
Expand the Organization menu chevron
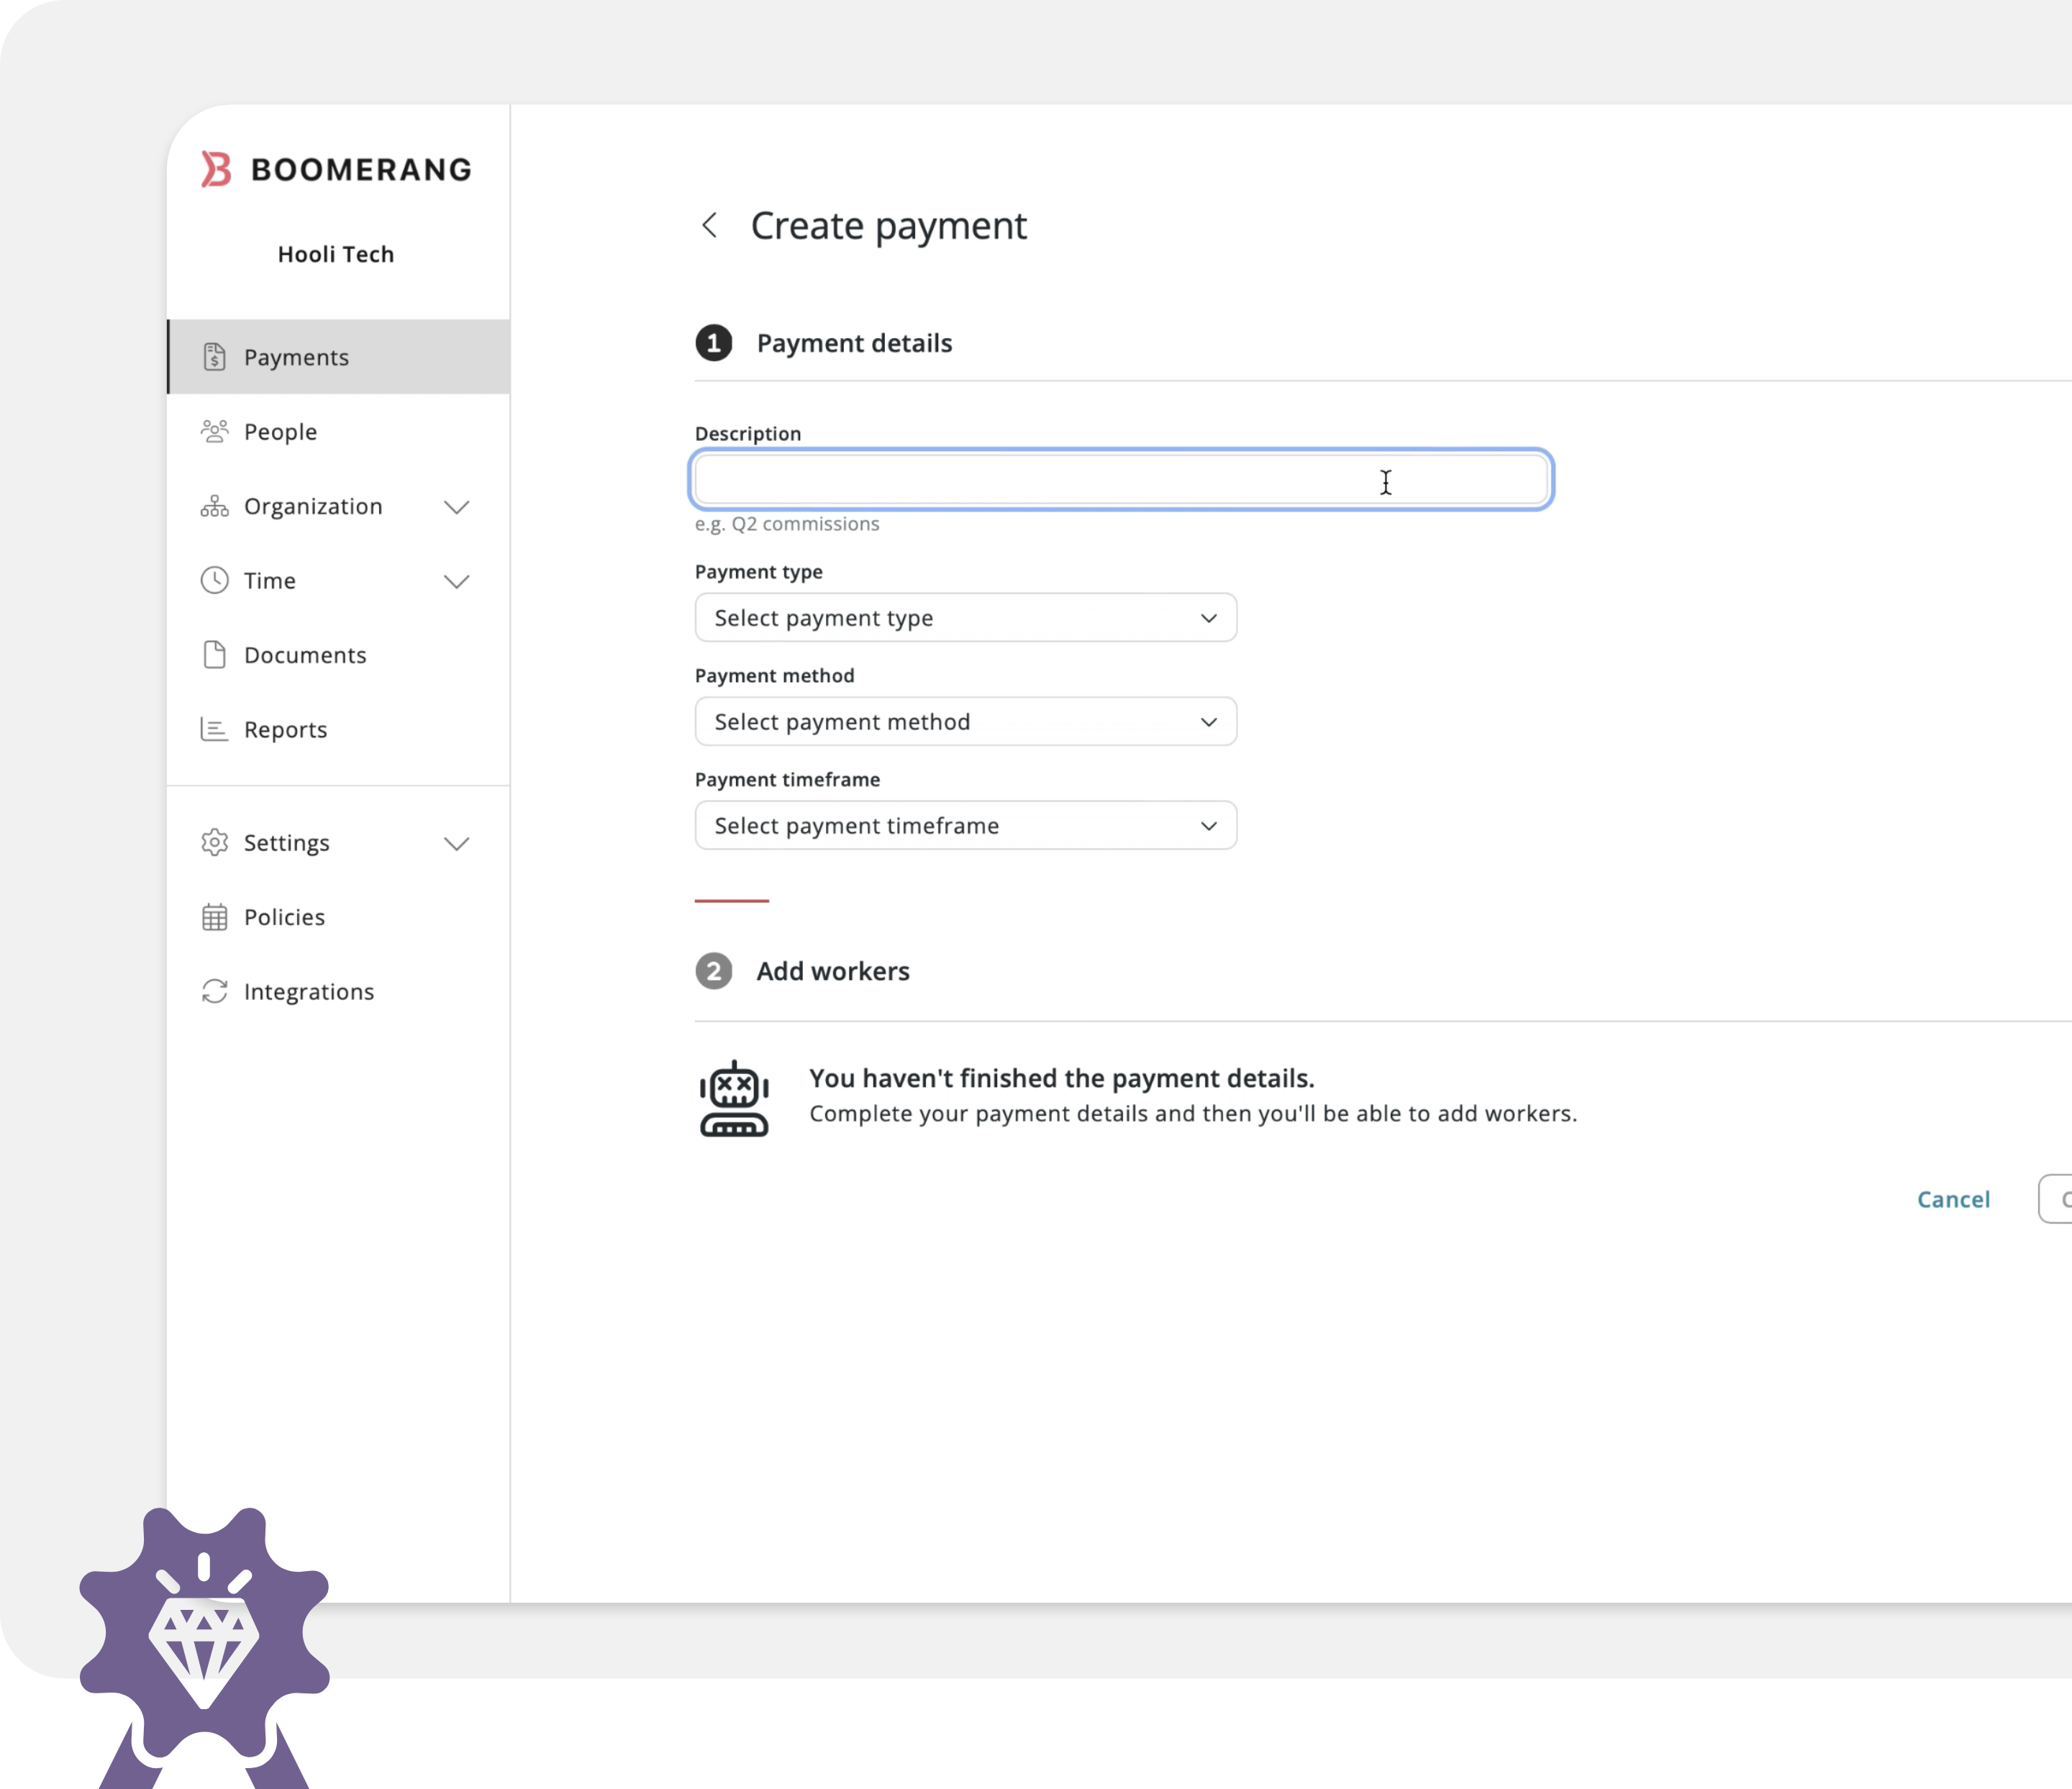tap(457, 507)
